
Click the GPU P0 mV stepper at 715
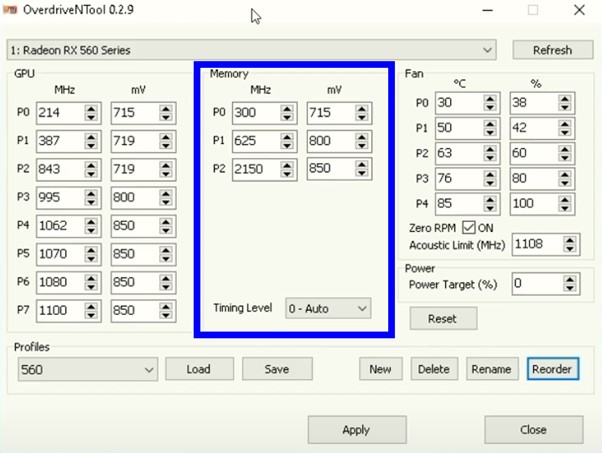[166, 114]
